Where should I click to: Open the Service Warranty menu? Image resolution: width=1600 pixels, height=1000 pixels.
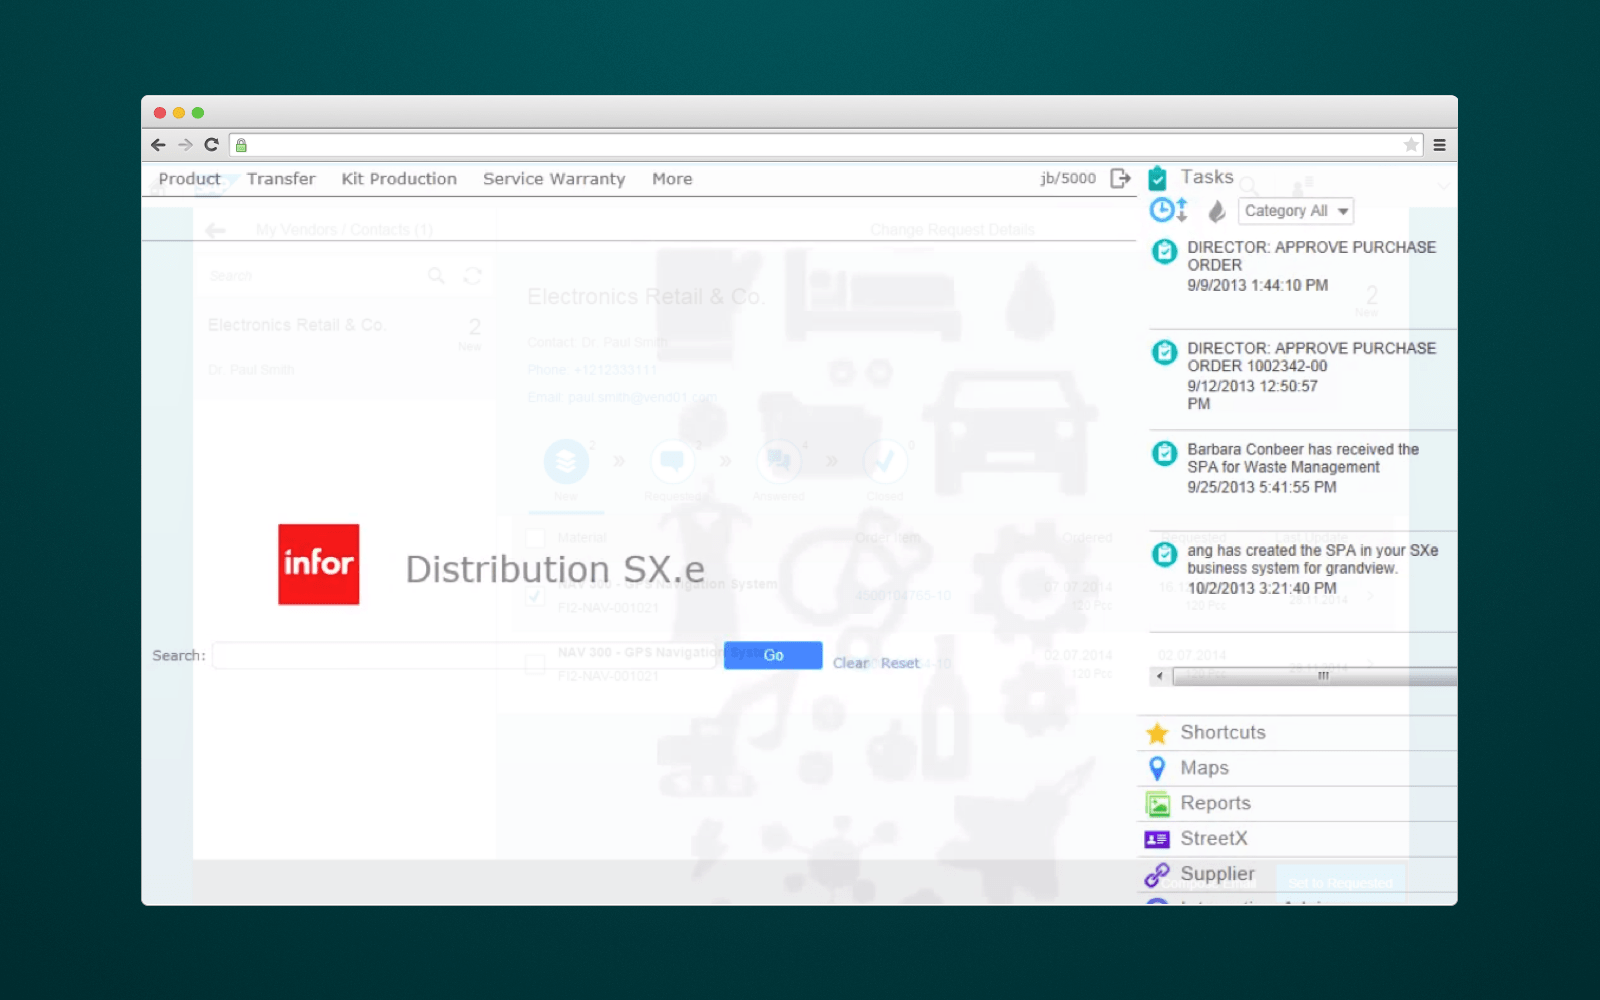(554, 179)
